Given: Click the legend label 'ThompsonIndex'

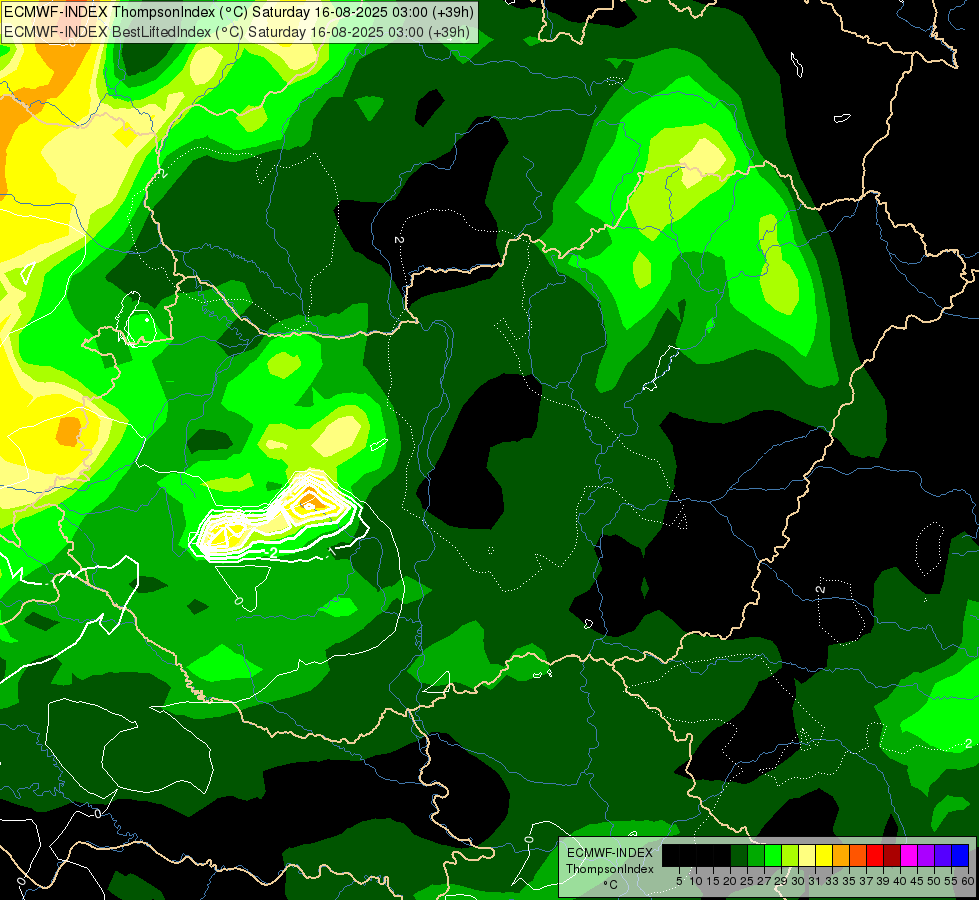Looking at the screenshot, I should point(610,869).
